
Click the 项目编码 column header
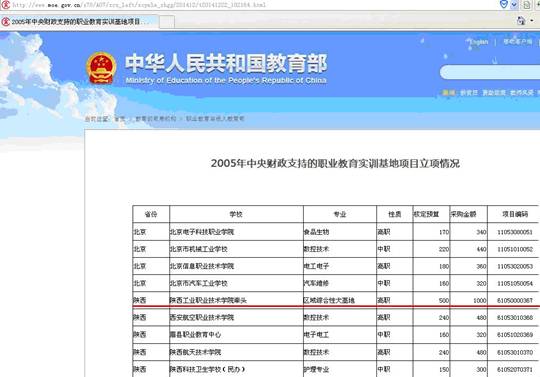[x=515, y=214]
